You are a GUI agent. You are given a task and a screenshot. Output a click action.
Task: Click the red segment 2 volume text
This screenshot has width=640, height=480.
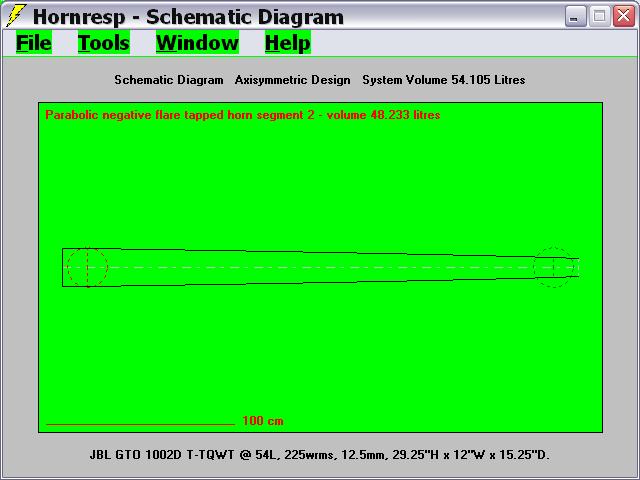(x=243, y=115)
